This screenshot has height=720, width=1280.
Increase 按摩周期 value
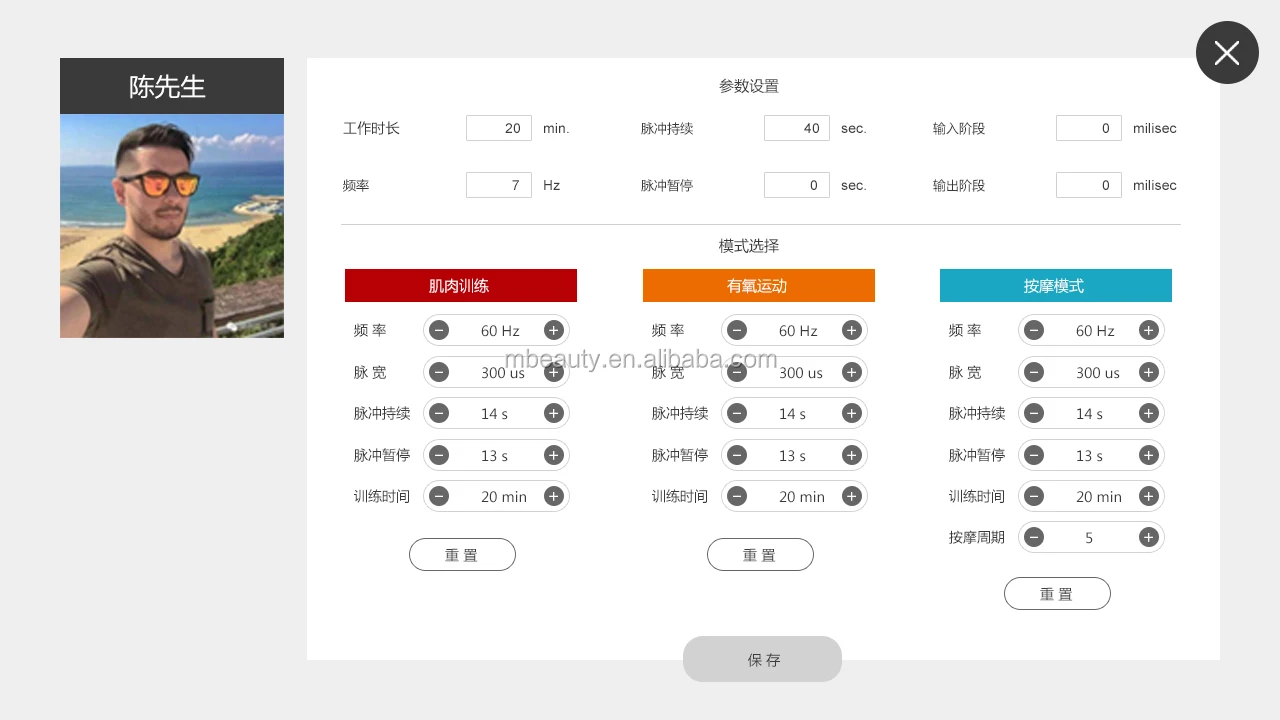[x=1148, y=537]
